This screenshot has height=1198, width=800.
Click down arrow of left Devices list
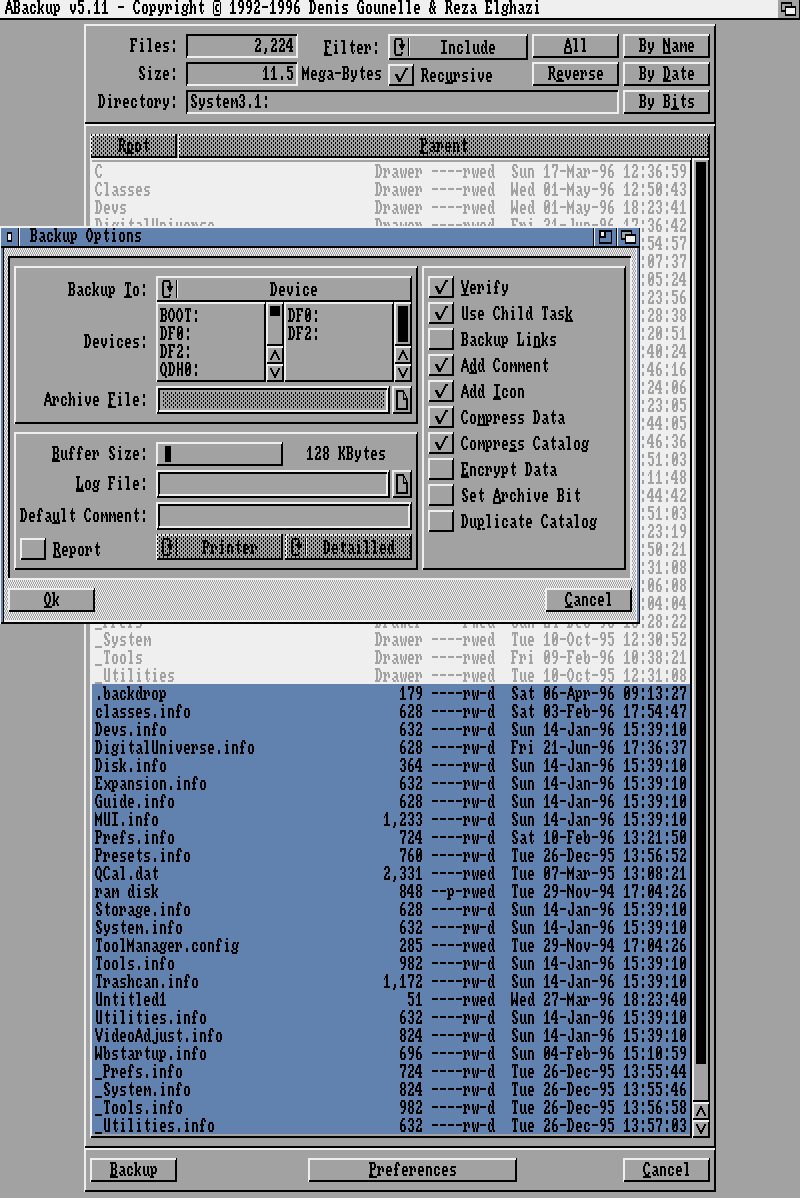click(275, 372)
